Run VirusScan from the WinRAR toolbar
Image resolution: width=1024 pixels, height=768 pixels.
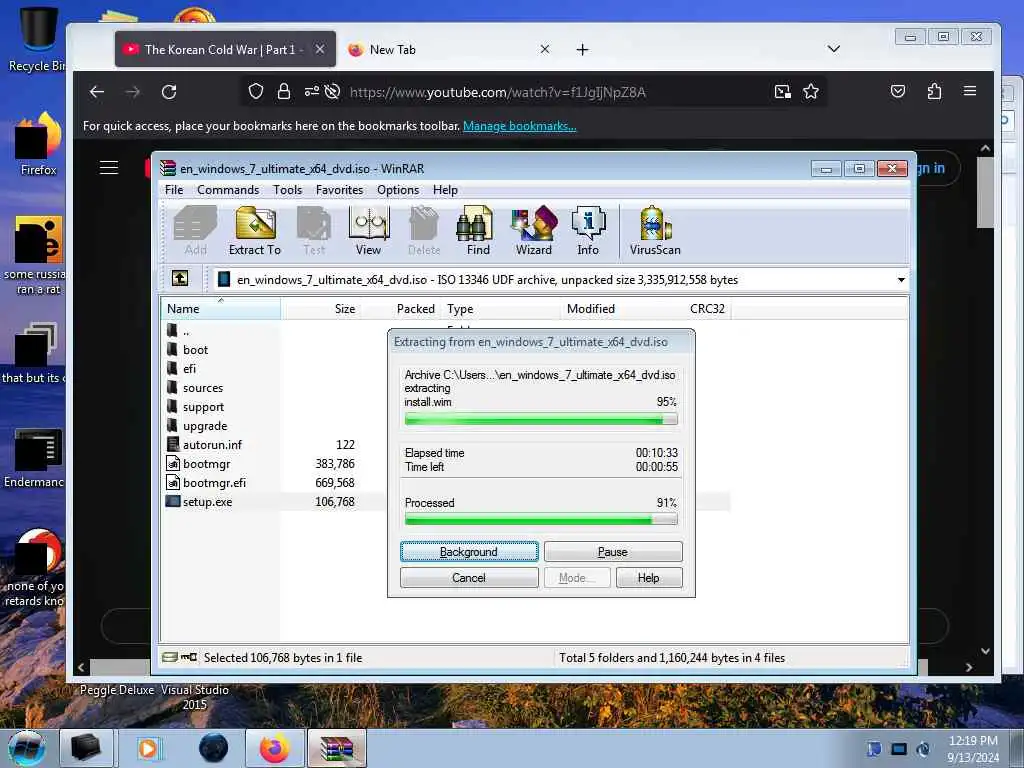(x=655, y=231)
